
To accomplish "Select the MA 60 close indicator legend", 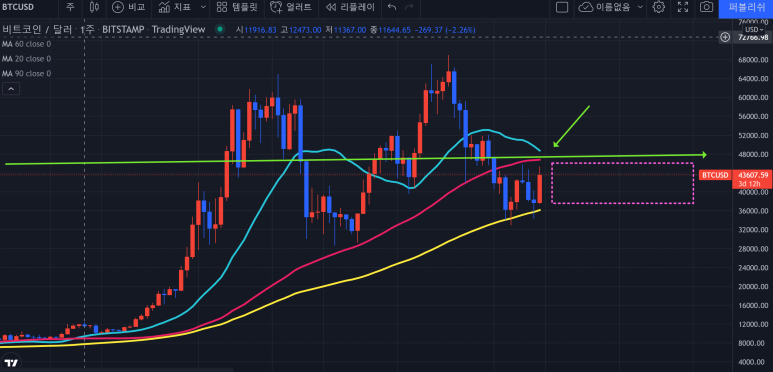I will click(x=27, y=44).
